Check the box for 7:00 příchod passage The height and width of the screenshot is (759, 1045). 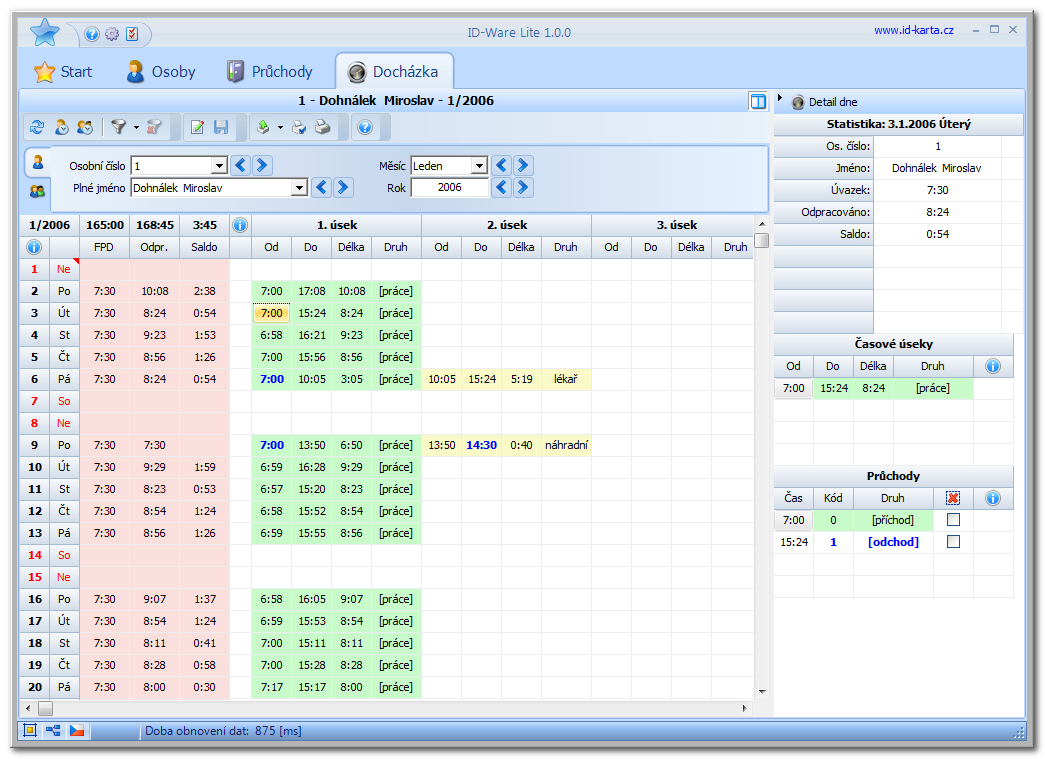(953, 520)
